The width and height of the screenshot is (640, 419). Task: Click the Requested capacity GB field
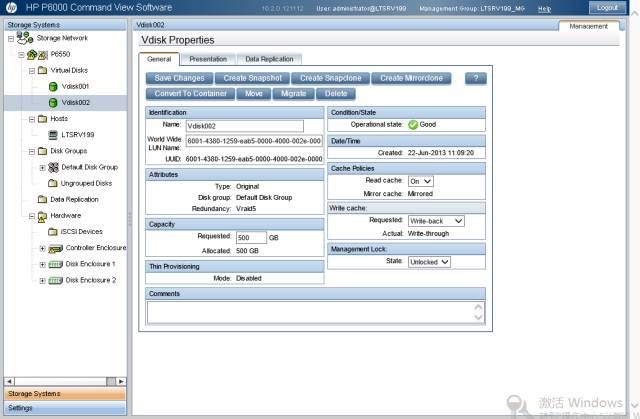coord(251,237)
